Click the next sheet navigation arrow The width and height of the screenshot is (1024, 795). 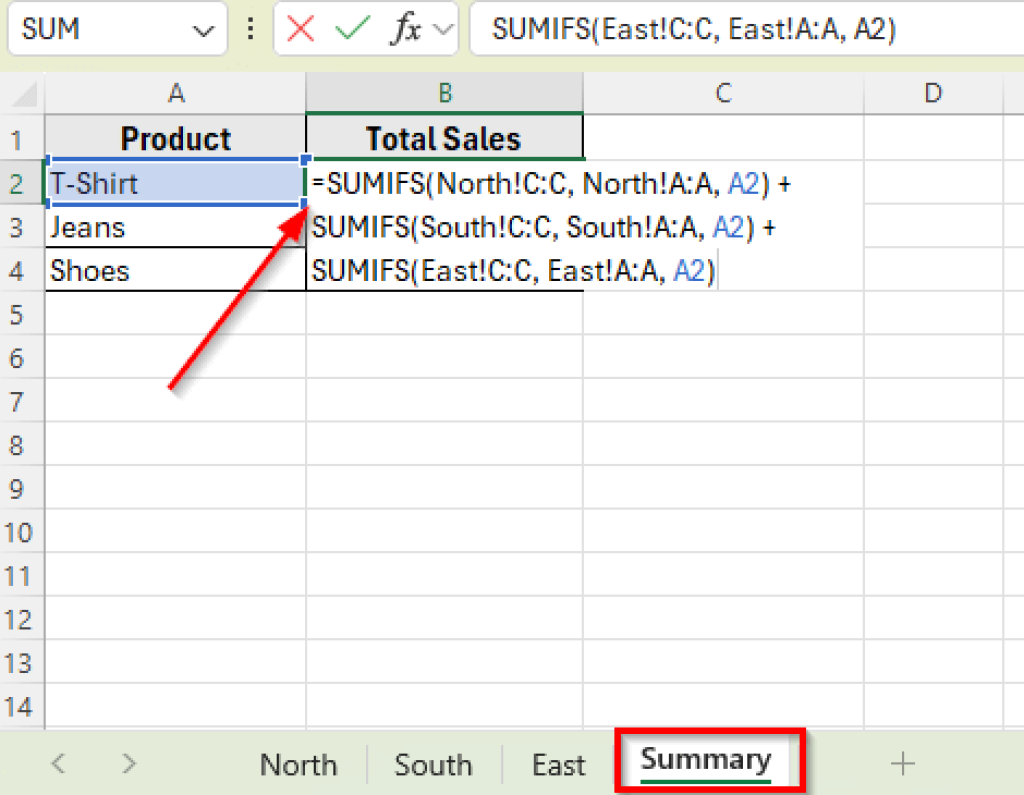127,764
